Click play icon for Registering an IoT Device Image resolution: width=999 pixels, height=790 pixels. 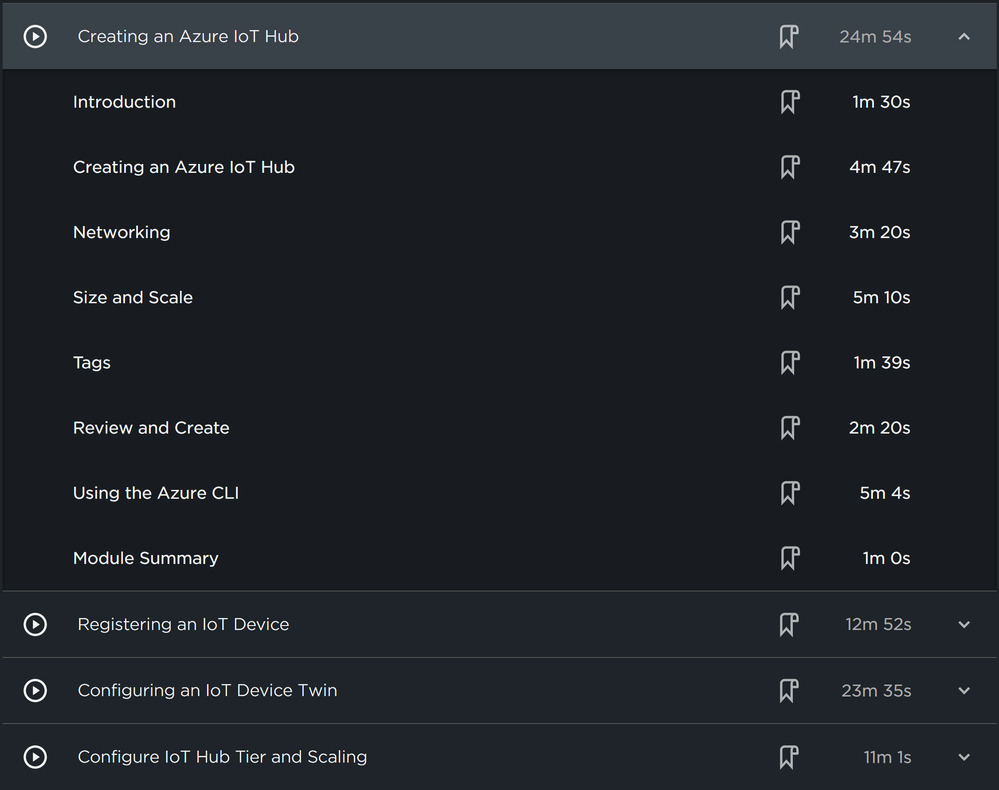pyautogui.click(x=35, y=625)
